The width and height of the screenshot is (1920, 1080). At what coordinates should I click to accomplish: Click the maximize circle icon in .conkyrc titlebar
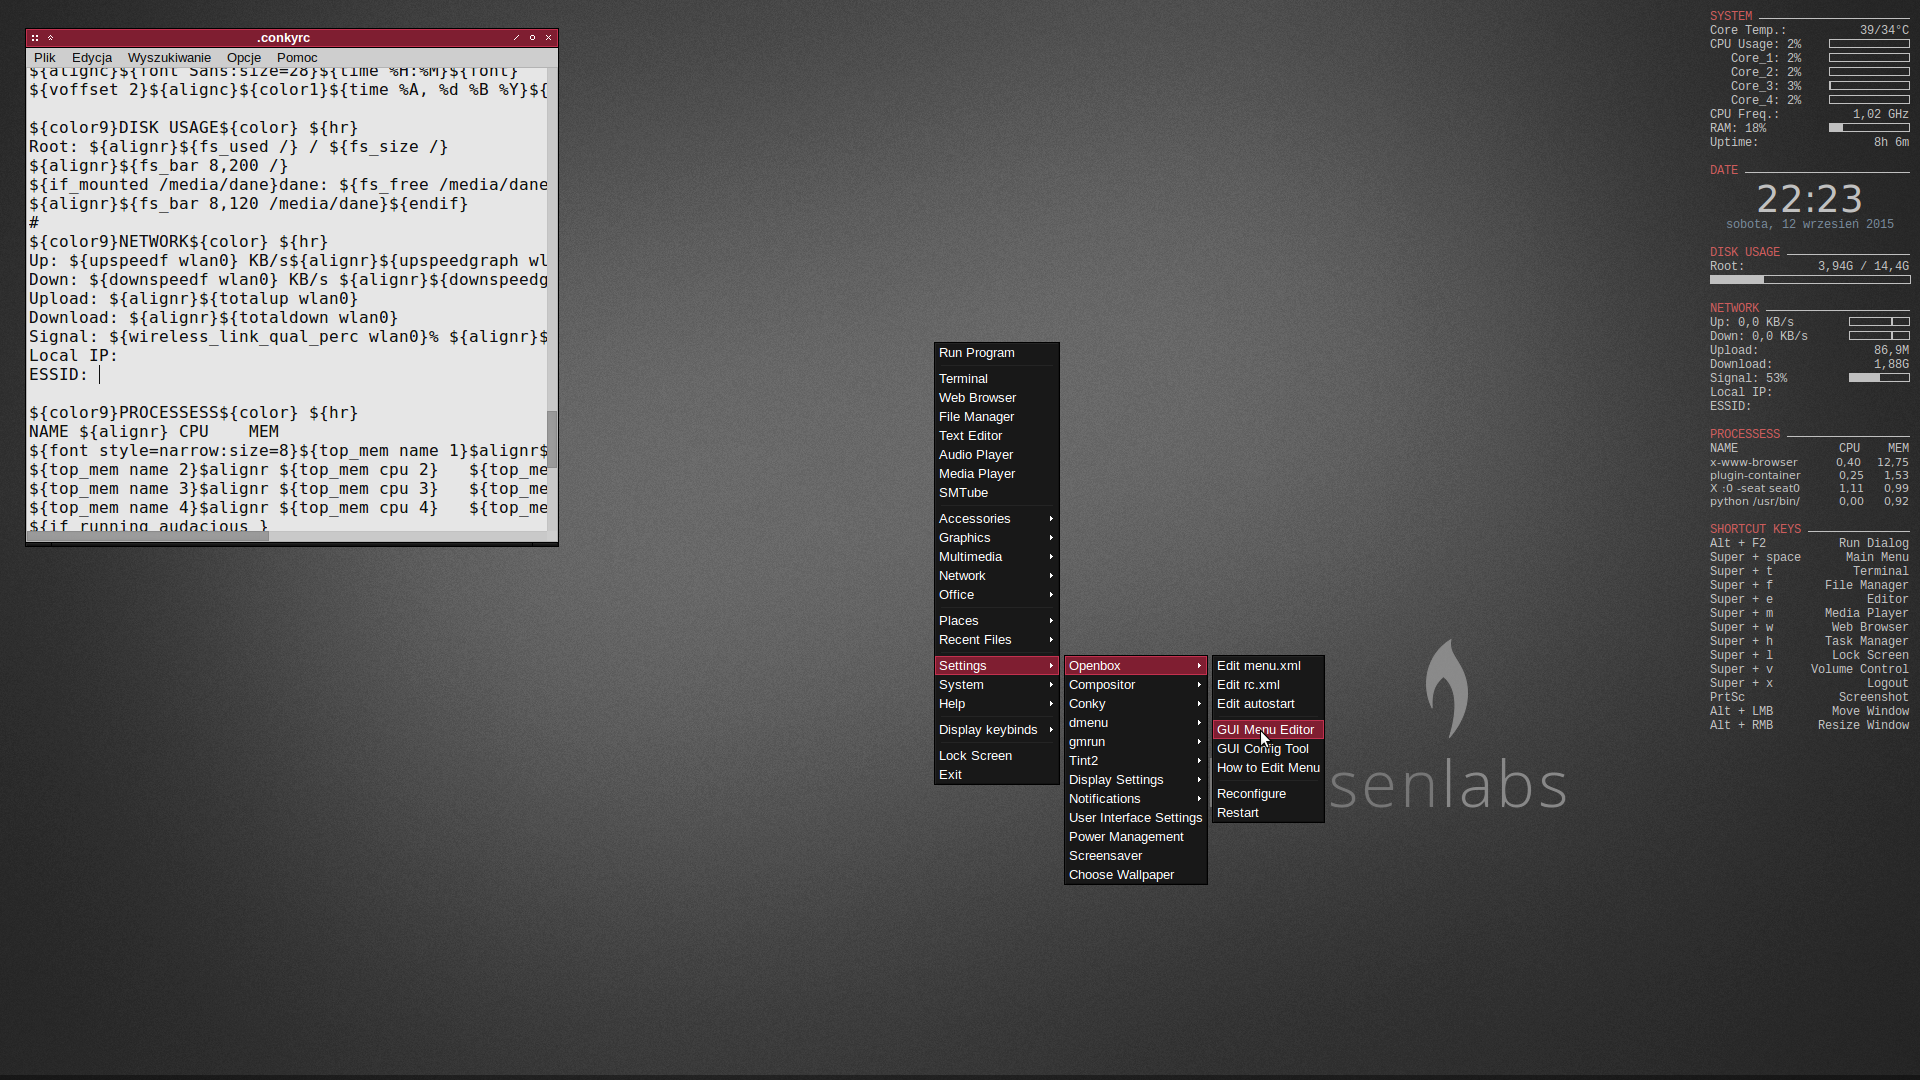pos(532,38)
